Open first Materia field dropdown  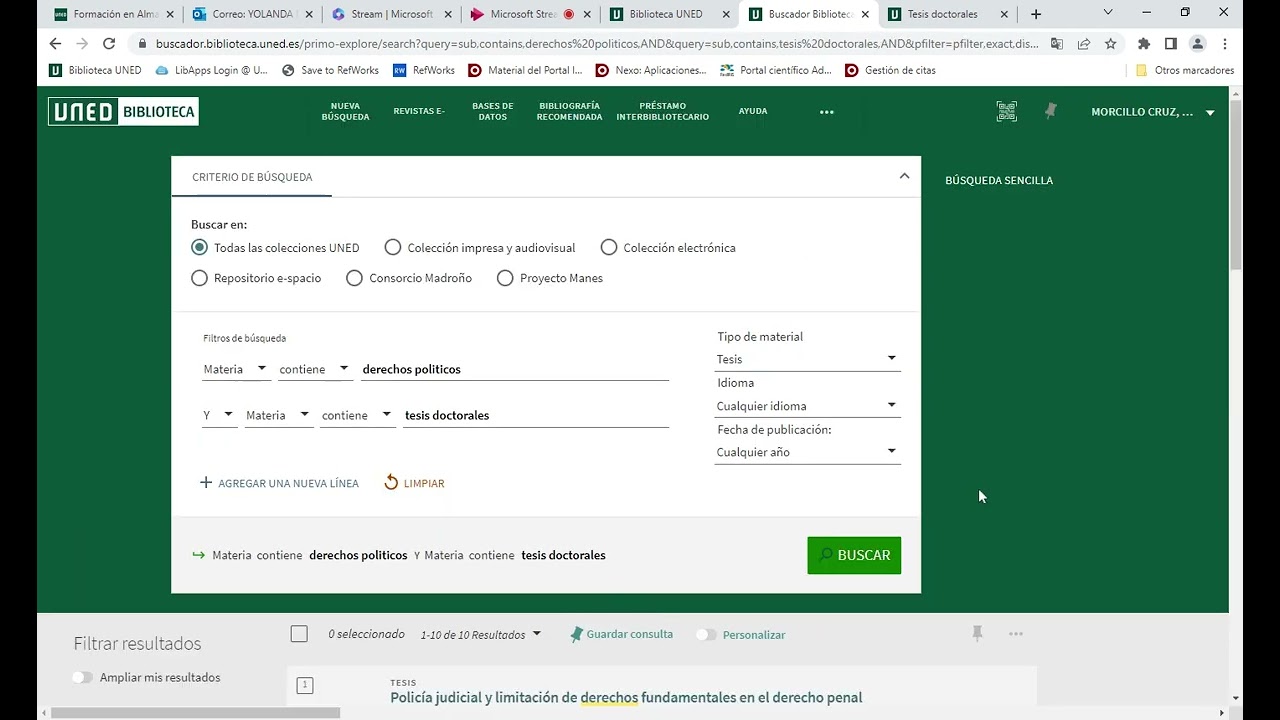point(236,369)
